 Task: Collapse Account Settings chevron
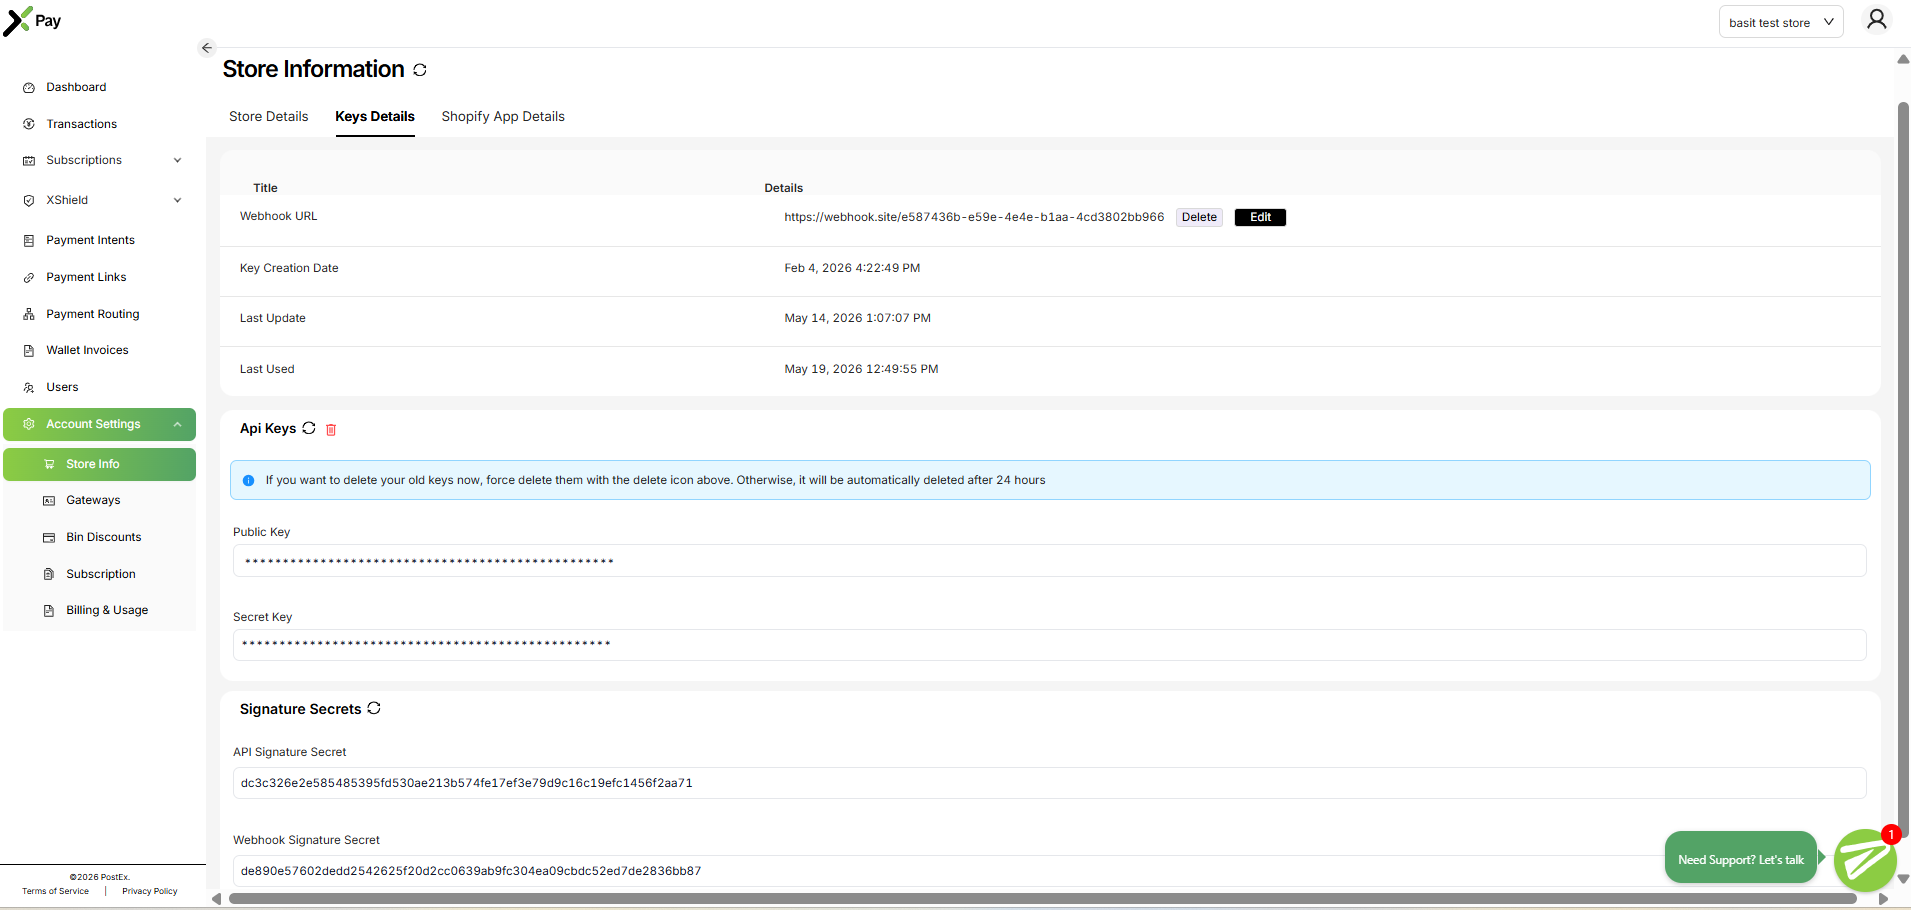click(x=178, y=424)
